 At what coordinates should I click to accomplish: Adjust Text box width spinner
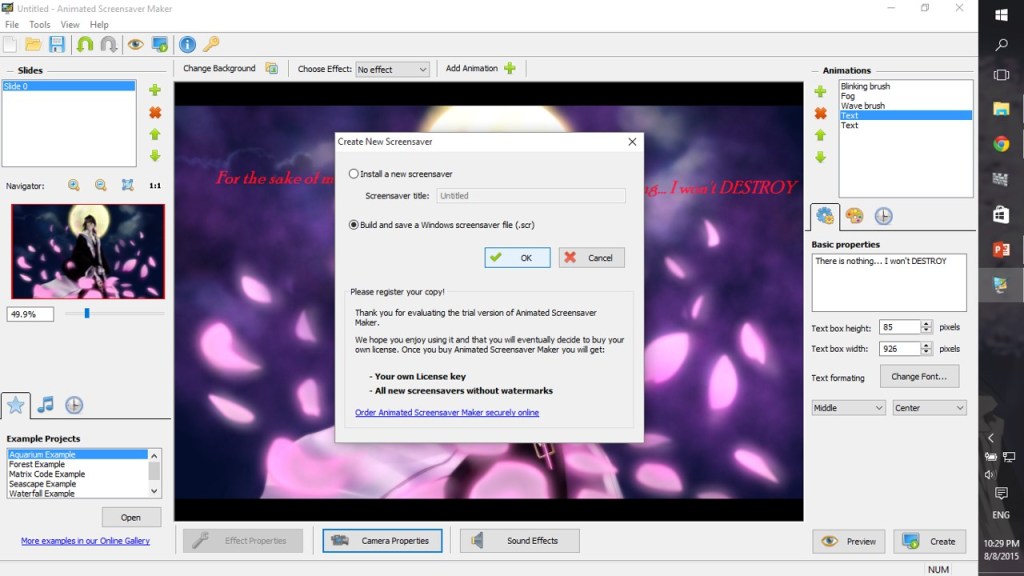coord(926,349)
